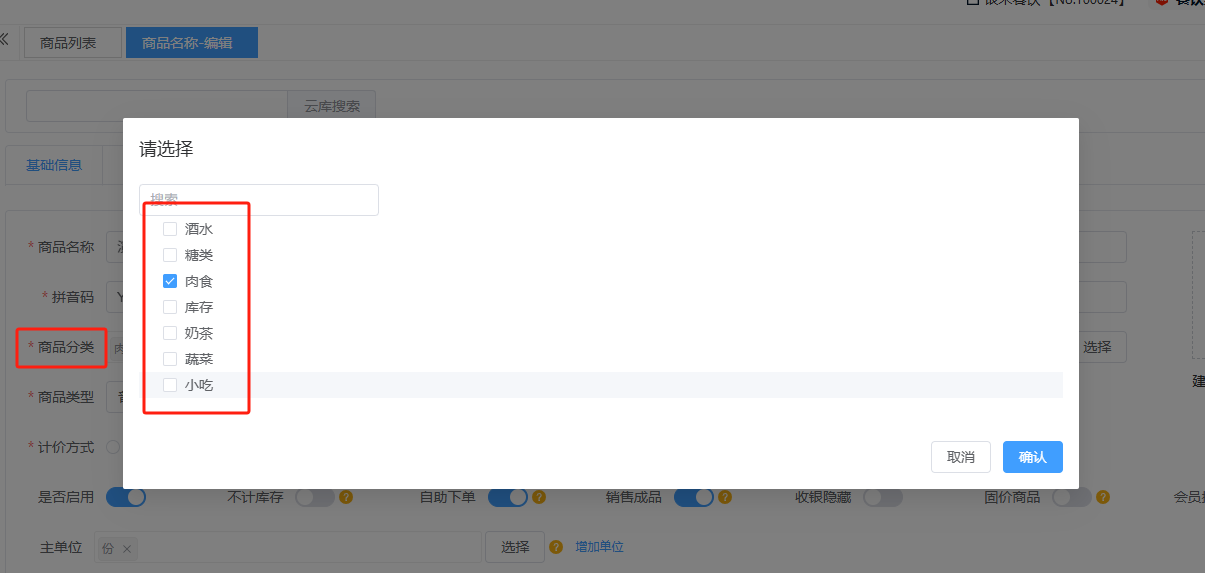
Task: Click help icon next to 固价商品
Action: coord(1103,497)
